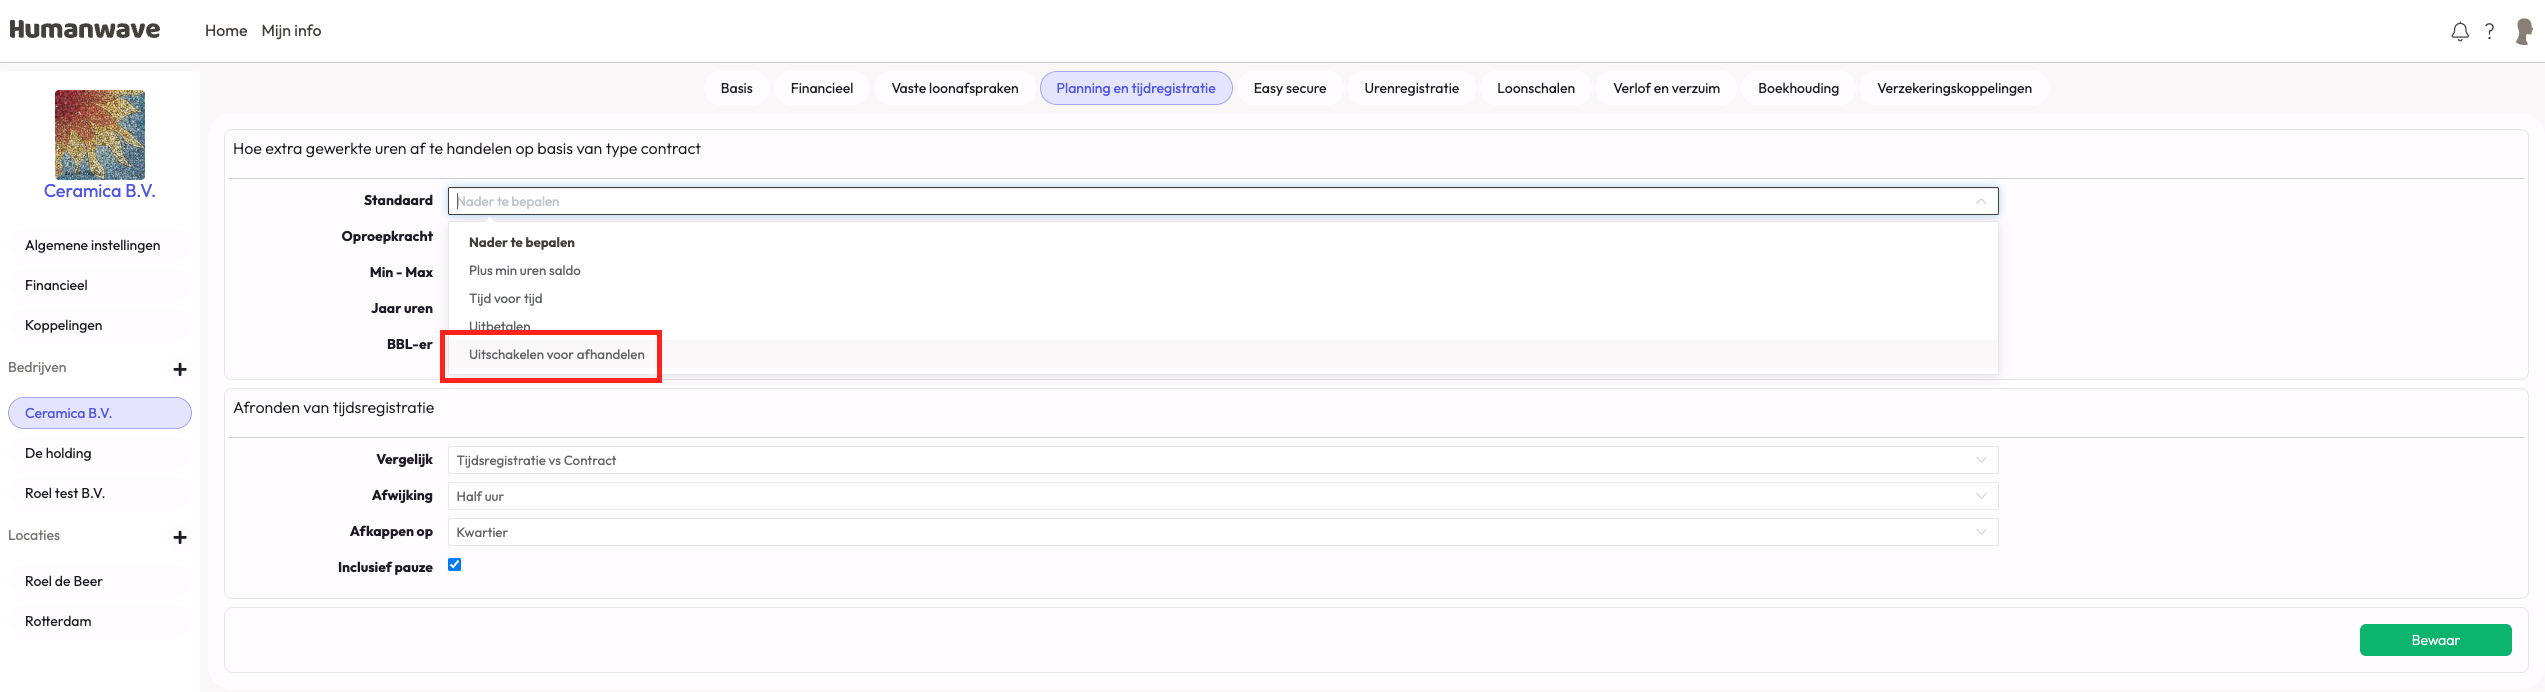Click the Ceramica B.V. company image
The height and width of the screenshot is (692, 2545).
100,135
